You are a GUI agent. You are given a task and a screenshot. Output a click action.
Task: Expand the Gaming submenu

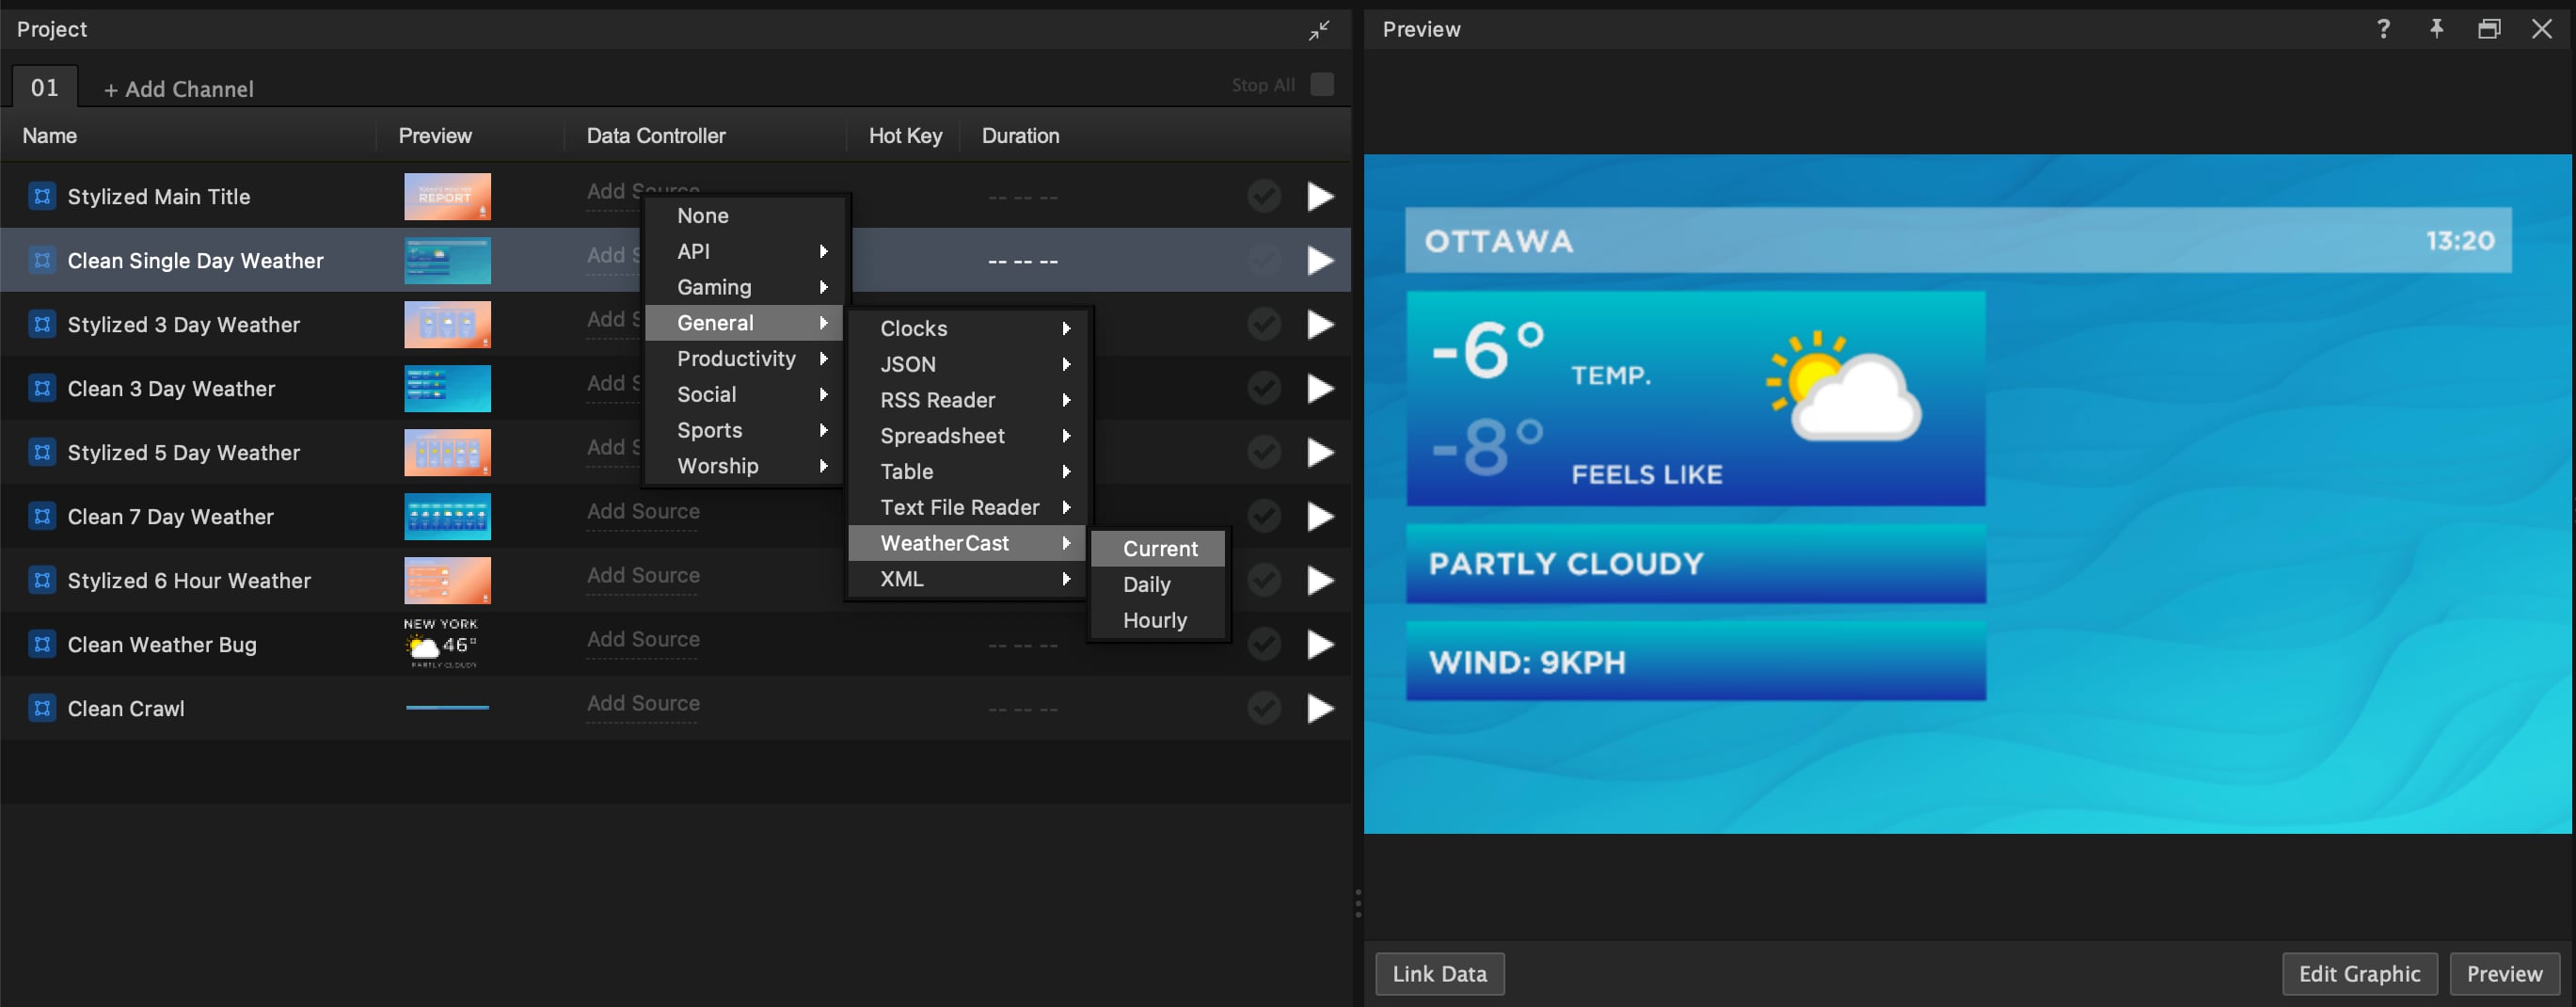pyautogui.click(x=745, y=287)
